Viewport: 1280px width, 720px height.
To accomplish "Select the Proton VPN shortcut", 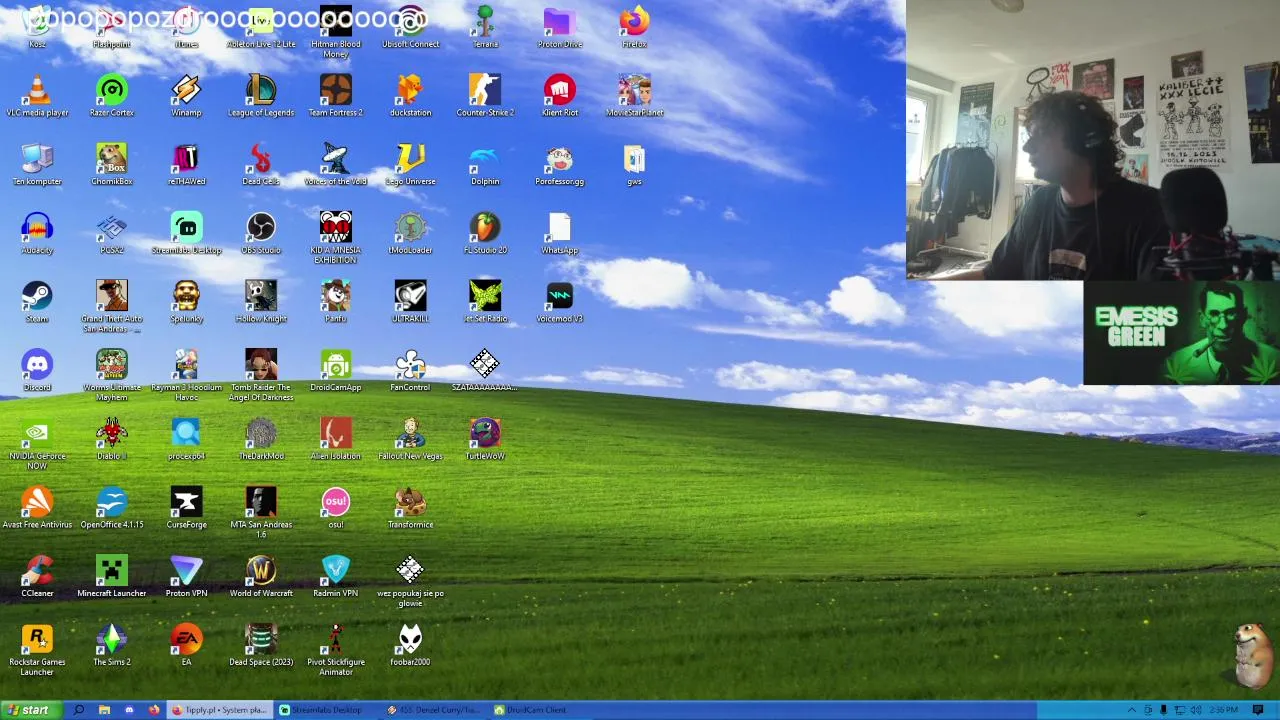I will coord(186,577).
